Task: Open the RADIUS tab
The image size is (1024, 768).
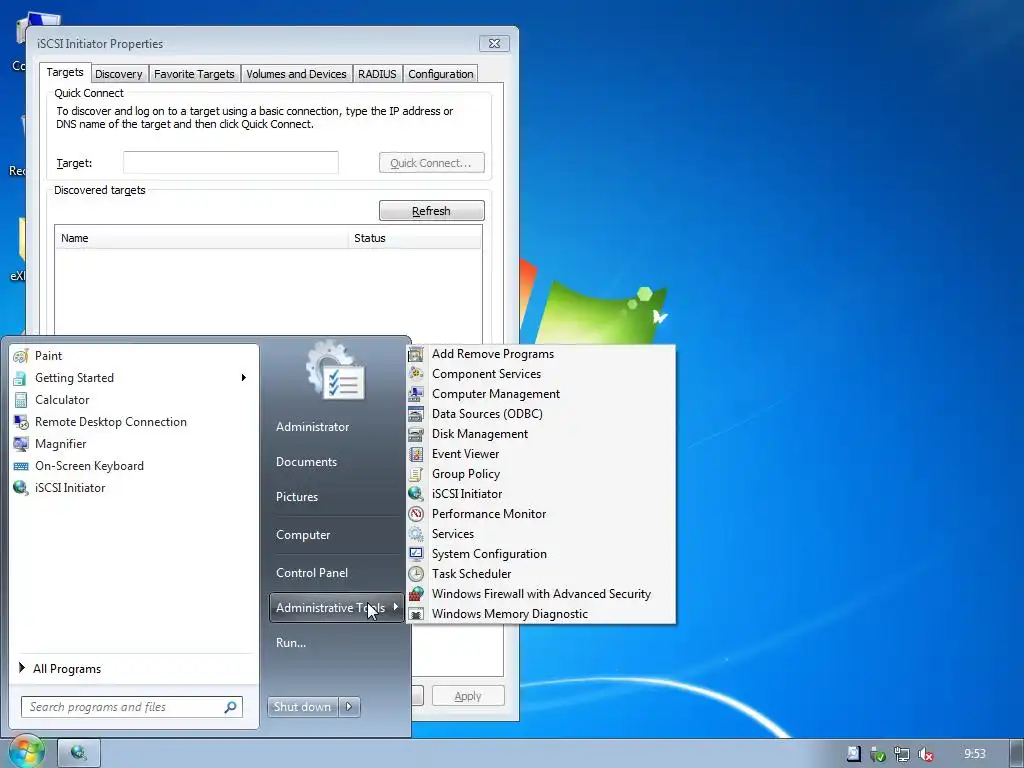Action: click(x=377, y=74)
